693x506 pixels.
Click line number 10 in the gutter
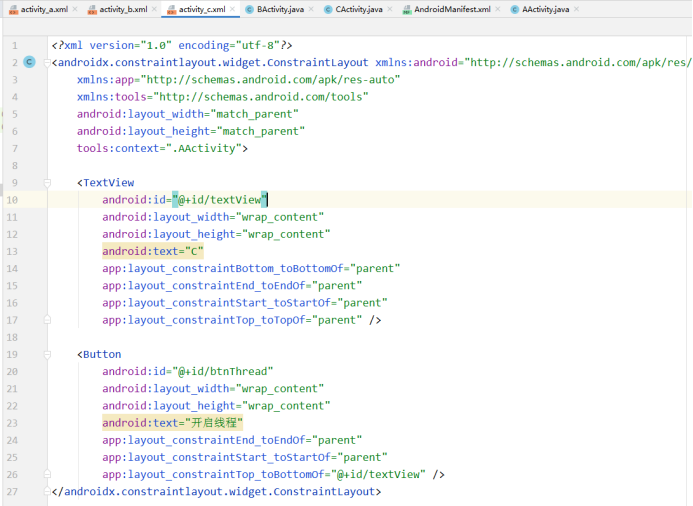pos(12,200)
